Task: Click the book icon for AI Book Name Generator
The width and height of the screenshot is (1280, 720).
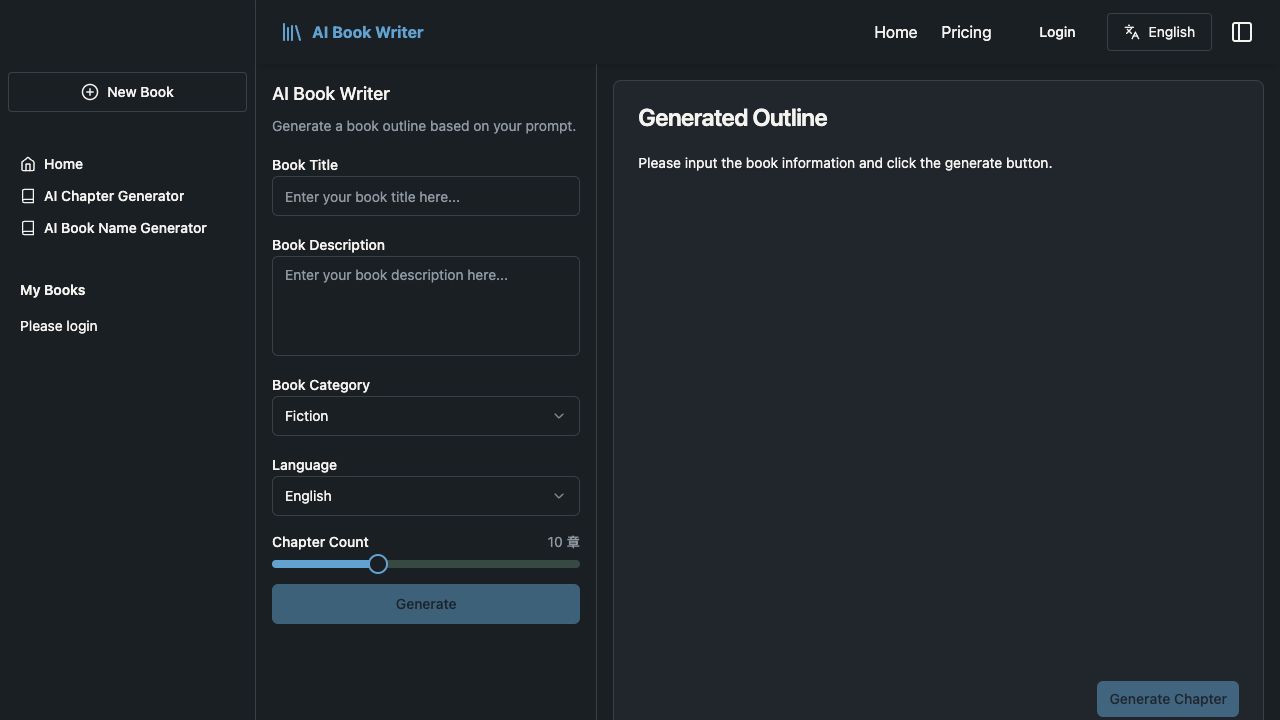Action: tap(28, 228)
